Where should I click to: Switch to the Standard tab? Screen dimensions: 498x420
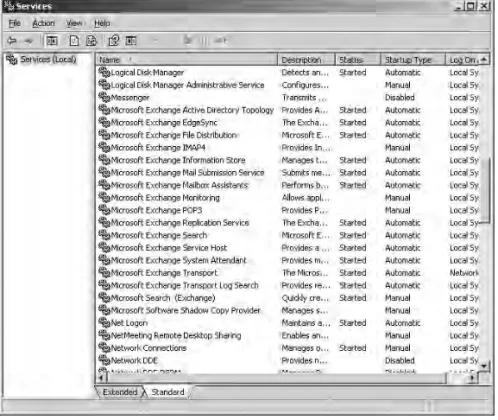click(x=168, y=392)
